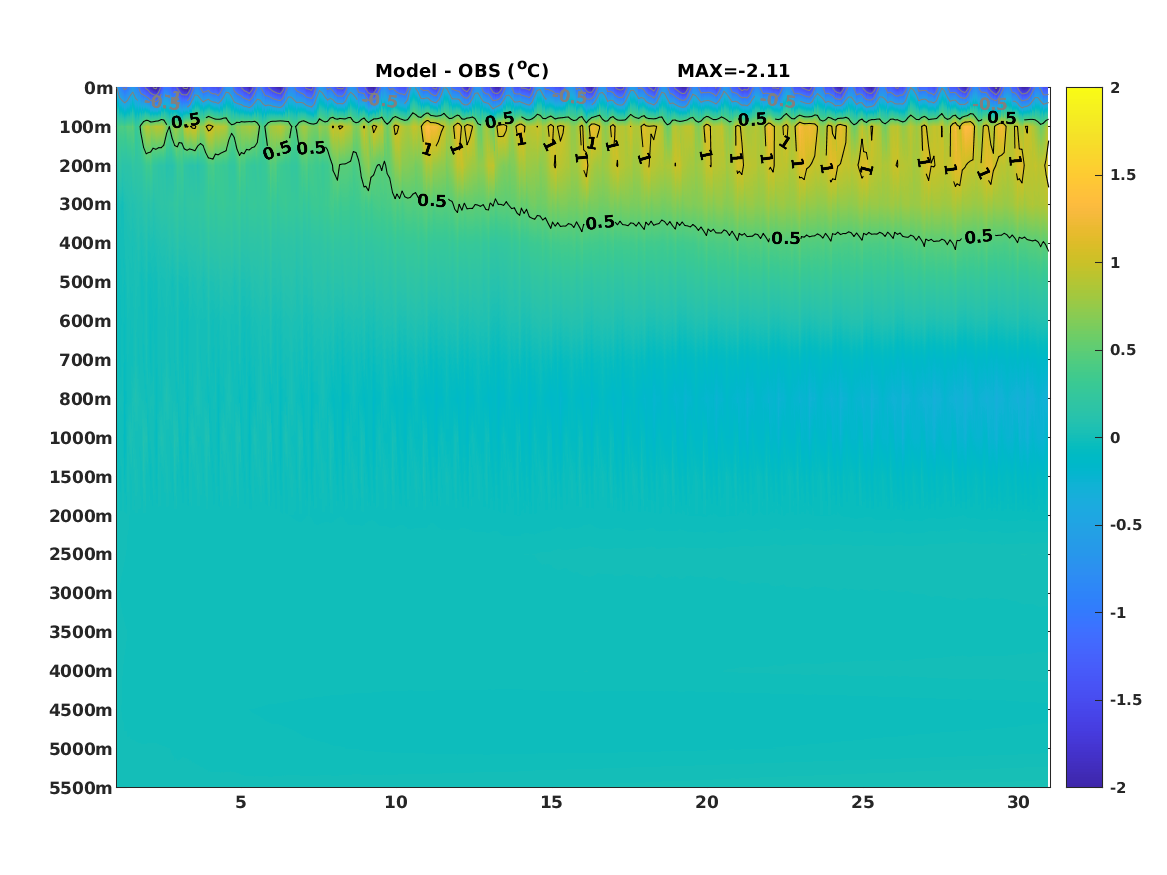Click the plot title "Model - OBS (°C)"
Viewport: 1167px width, 875px height.
click(461, 70)
